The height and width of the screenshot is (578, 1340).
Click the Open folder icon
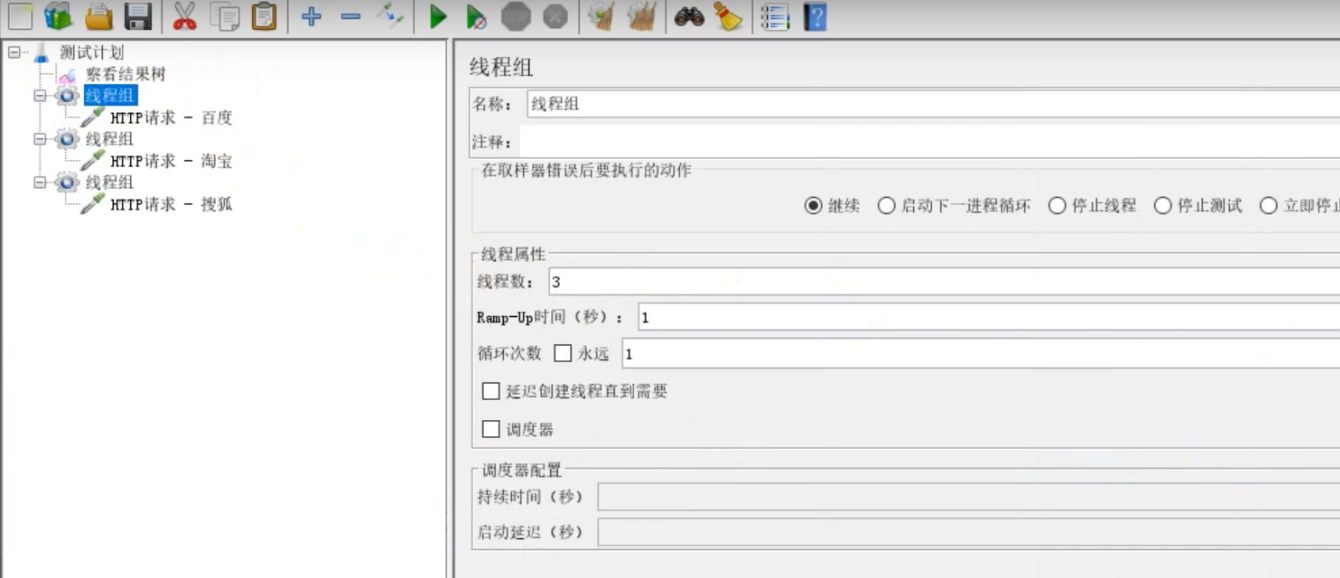click(x=98, y=15)
